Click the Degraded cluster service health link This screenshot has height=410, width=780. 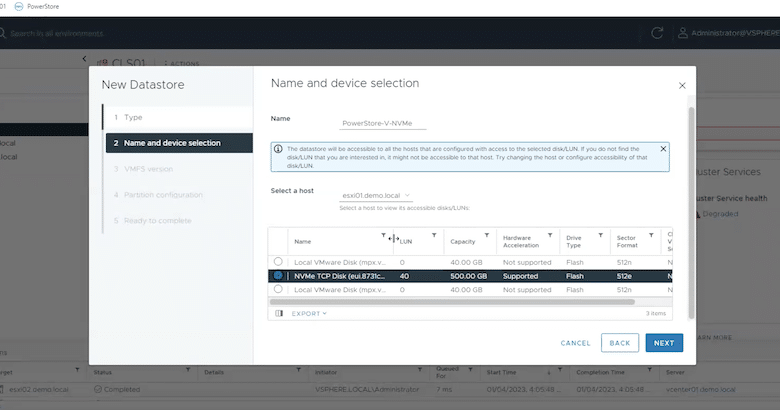tap(720, 214)
